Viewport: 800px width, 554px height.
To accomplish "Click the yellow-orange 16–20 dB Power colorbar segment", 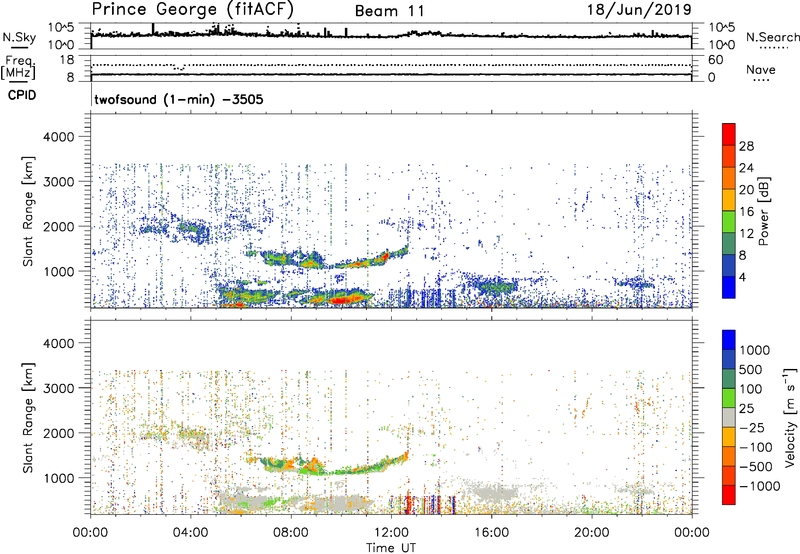I will pyautogui.click(x=729, y=199).
